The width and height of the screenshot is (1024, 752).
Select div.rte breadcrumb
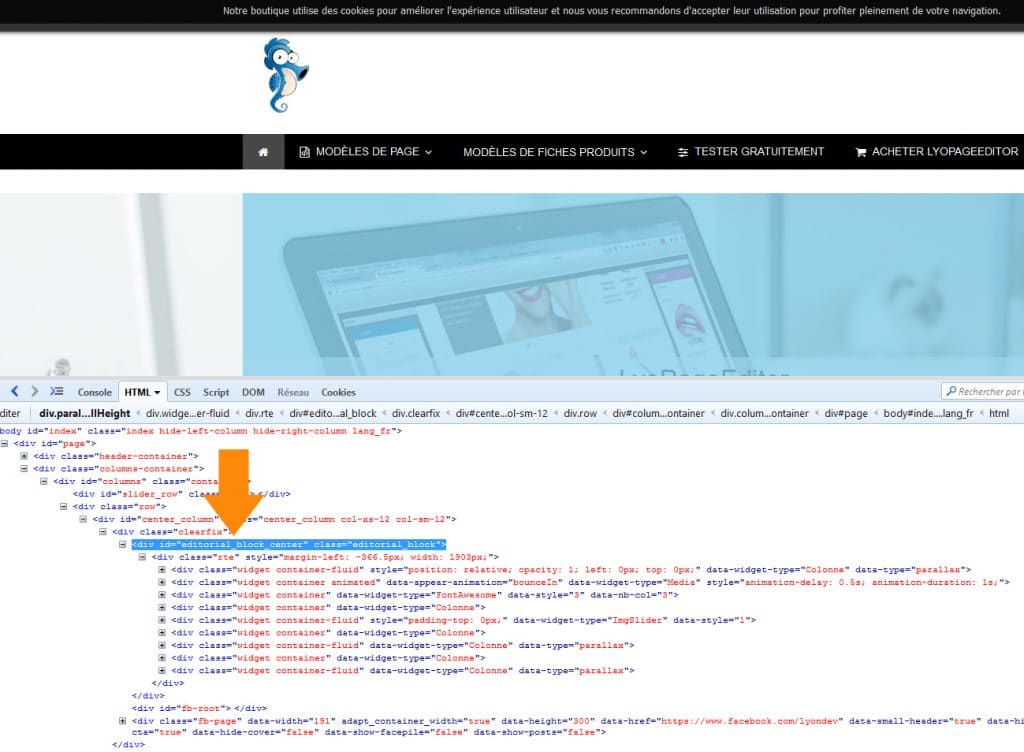click(x=259, y=413)
